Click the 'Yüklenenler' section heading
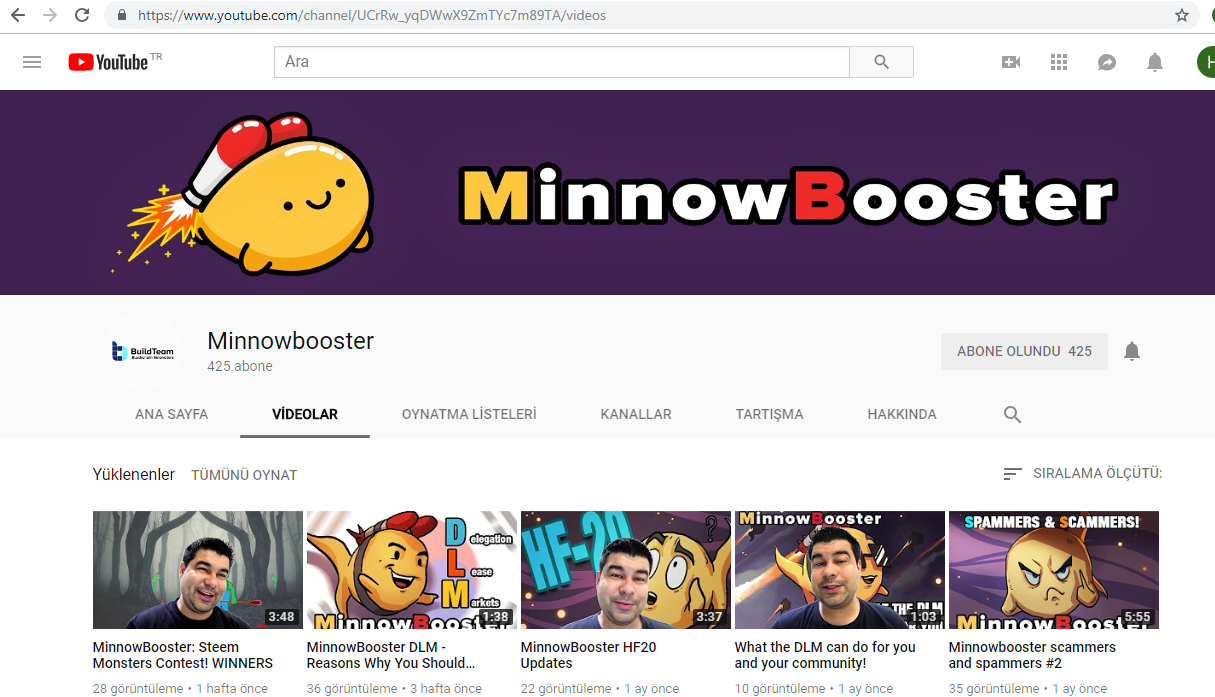The height and width of the screenshot is (697, 1215). tap(134, 474)
